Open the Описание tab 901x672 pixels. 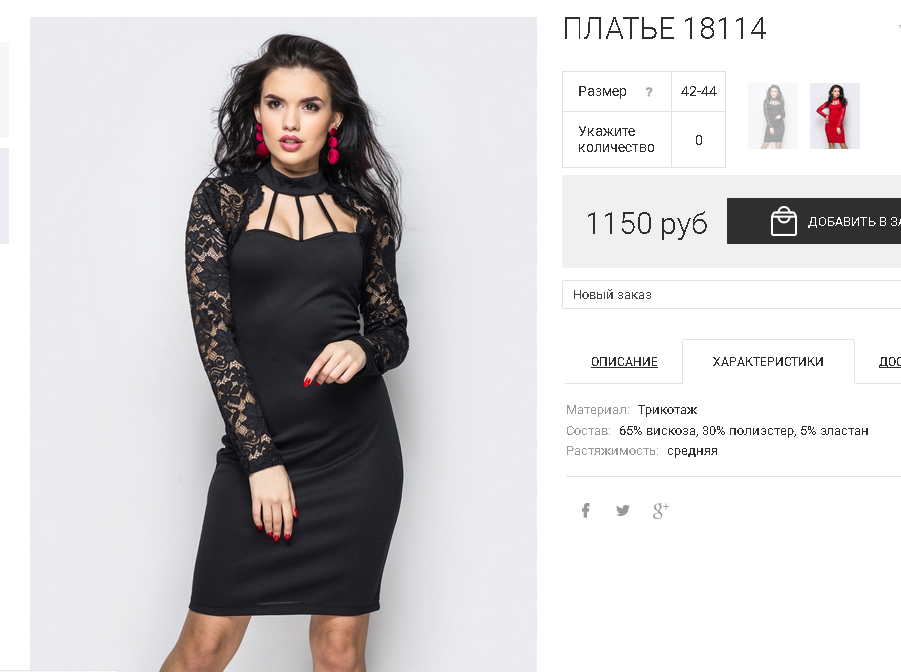pyautogui.click(x=624, y=362)
